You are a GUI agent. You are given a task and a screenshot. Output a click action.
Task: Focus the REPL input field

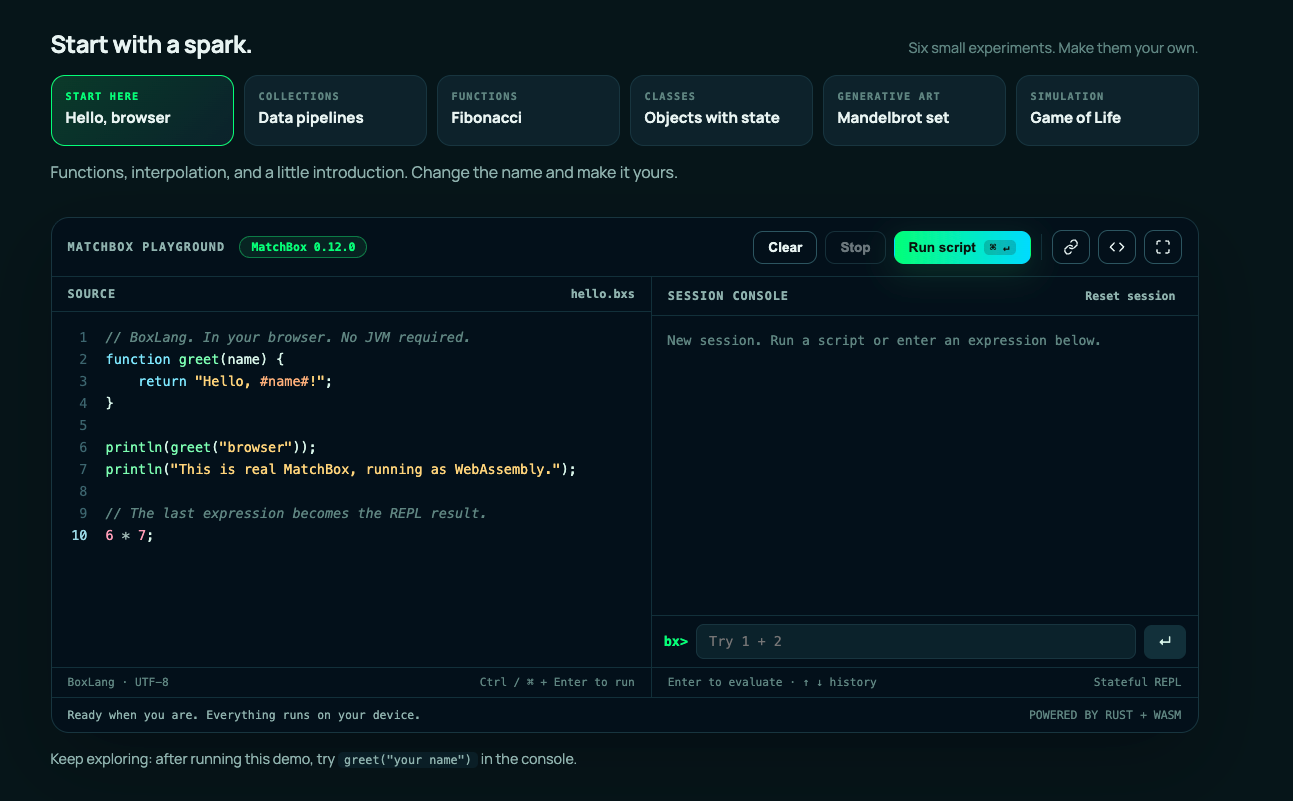pos(915,642)
